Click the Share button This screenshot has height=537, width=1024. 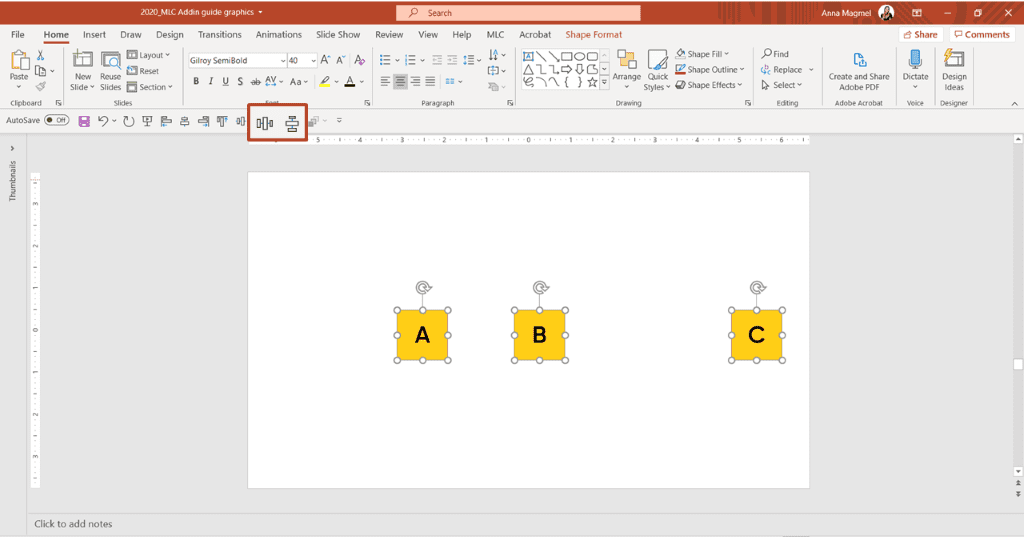coord(920,35)
